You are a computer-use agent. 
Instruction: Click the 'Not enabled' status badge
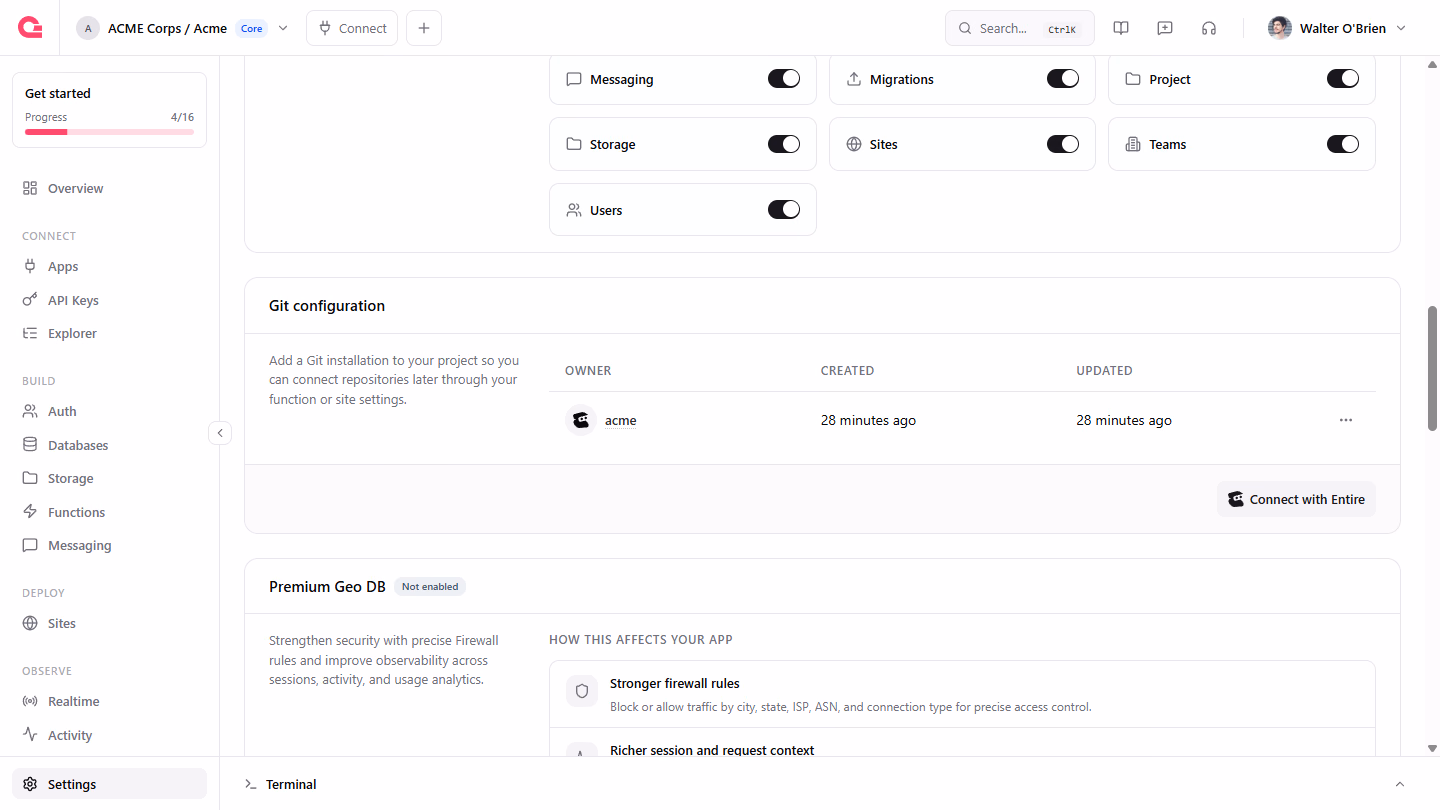coord(430,587)
